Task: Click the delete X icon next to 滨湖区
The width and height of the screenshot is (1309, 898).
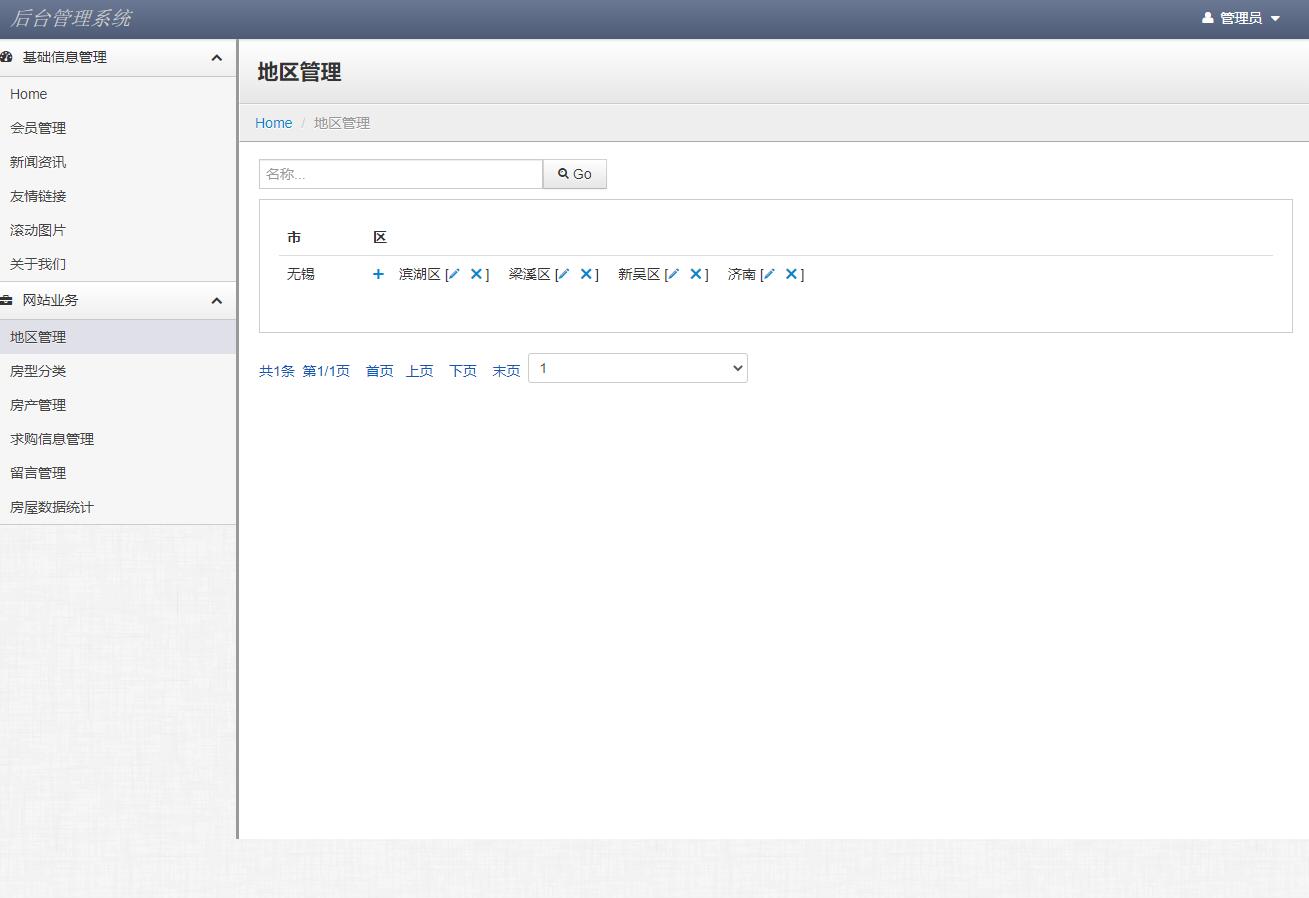Action: (x=477, y=273)
